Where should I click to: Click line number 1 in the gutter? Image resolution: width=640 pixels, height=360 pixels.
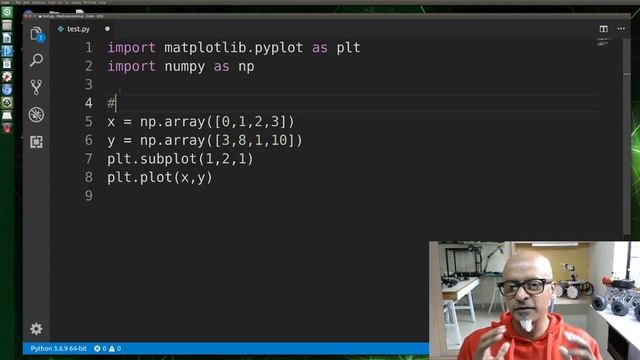pos(89,48)
